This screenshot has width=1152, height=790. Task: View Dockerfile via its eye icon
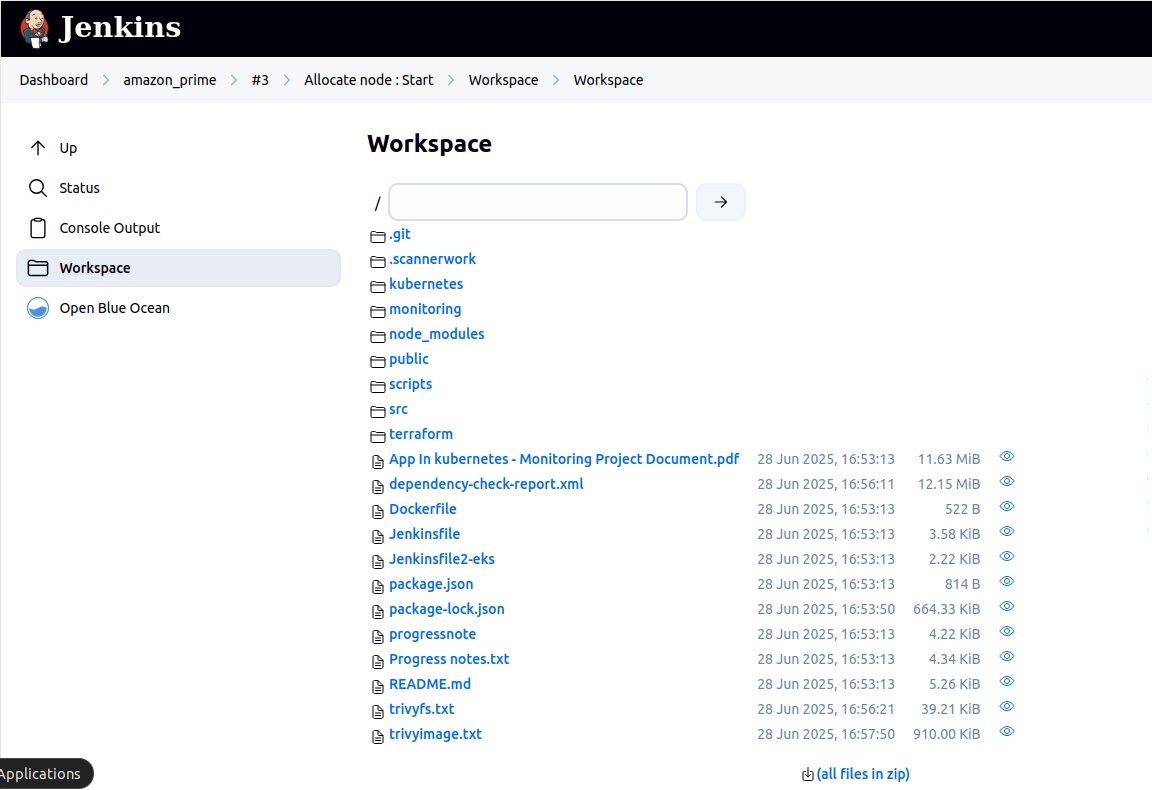1007,506
